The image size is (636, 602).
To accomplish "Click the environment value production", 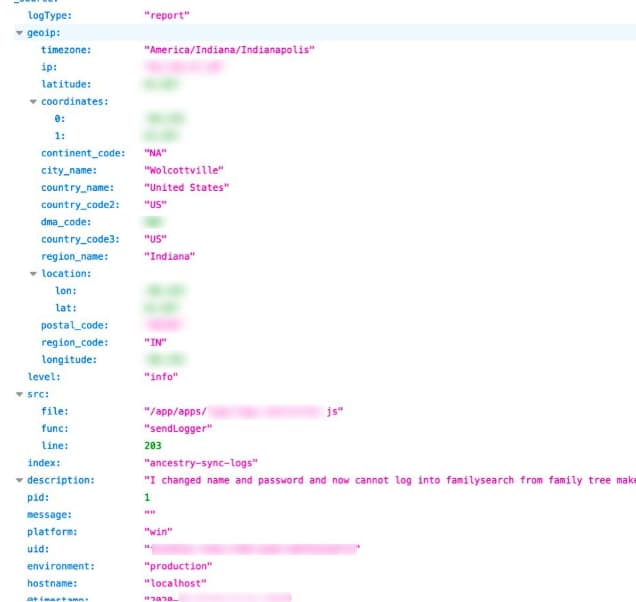I will click(178, 566).
